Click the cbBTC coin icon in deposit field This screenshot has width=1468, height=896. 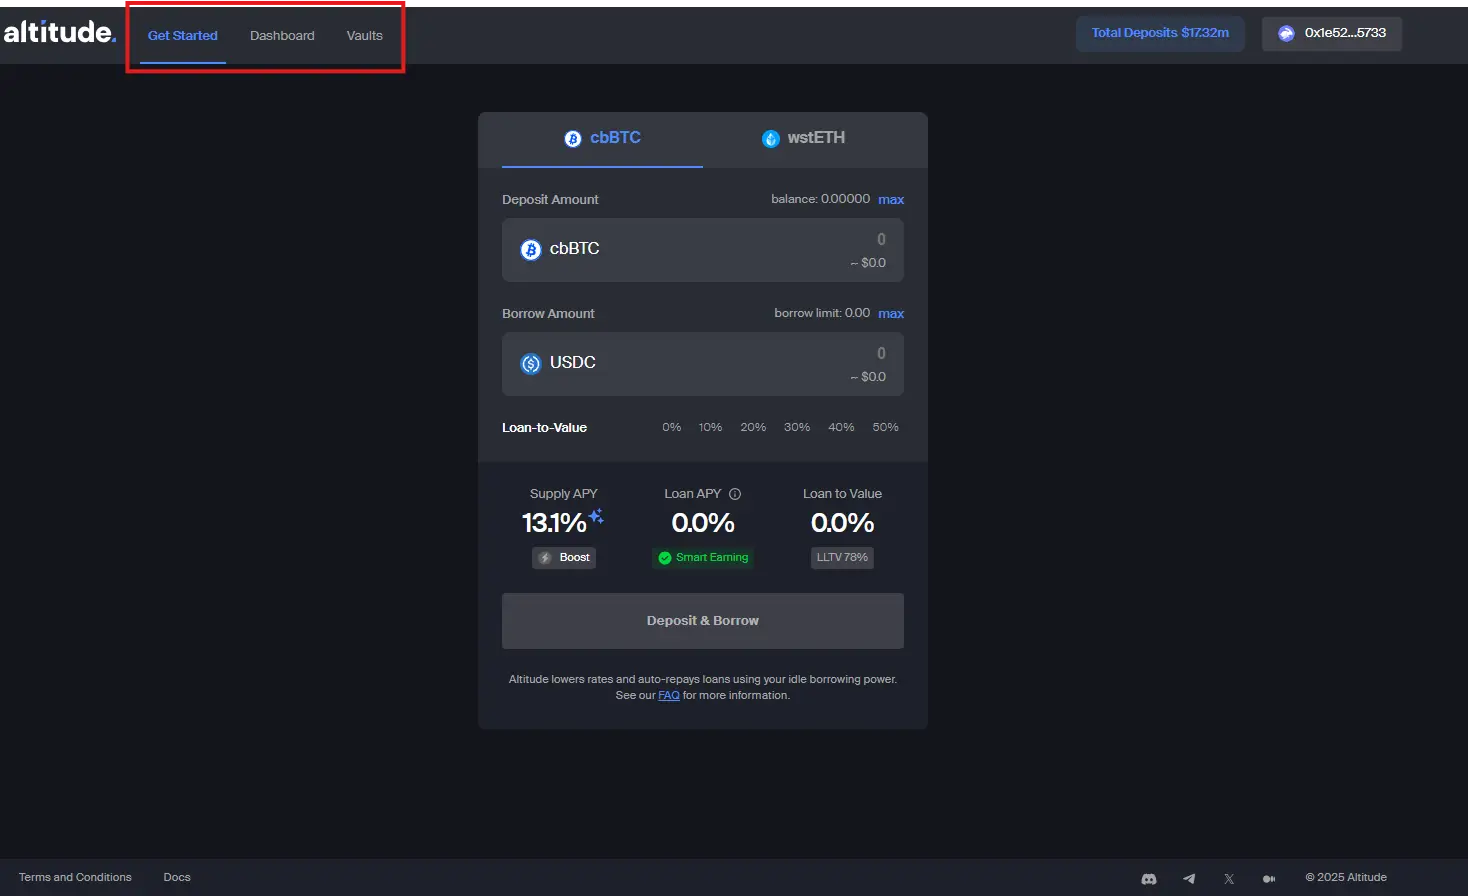531,250
